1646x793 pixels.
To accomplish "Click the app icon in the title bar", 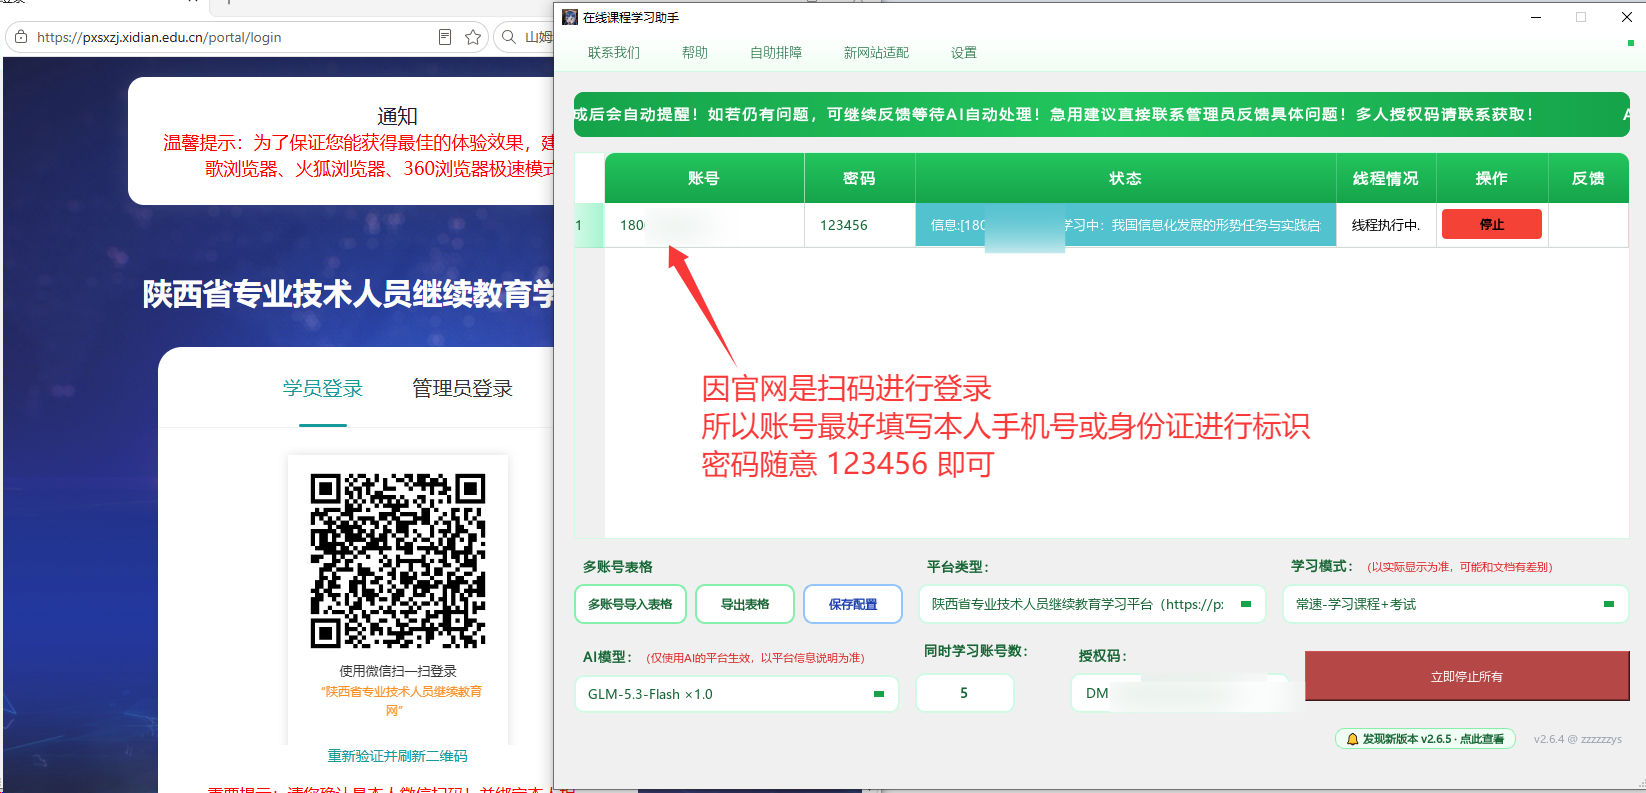I will tap(570, 17).
